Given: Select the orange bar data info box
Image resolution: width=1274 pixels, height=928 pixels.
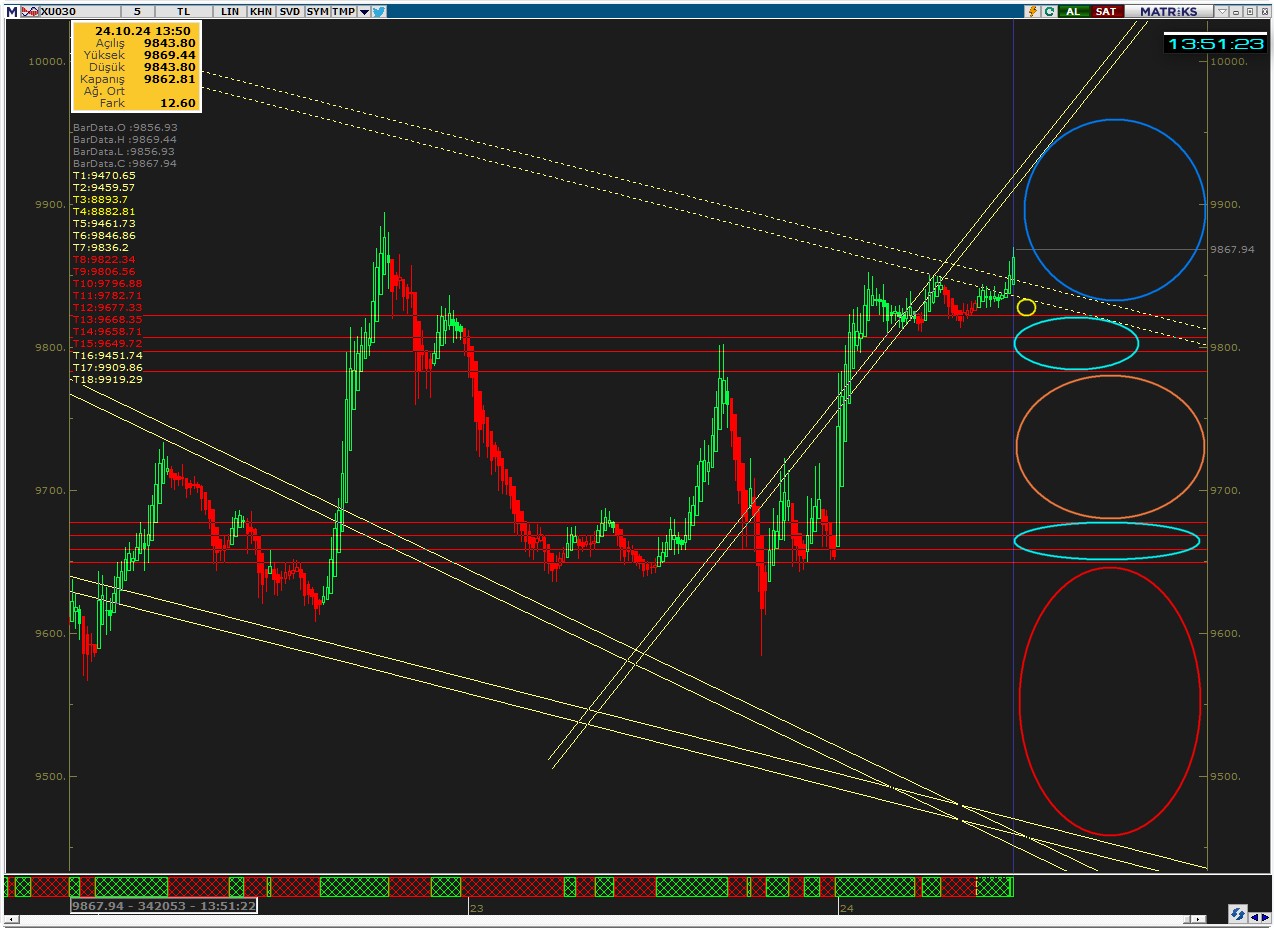Looking at the screenshot, I should [x=137, y=67].
